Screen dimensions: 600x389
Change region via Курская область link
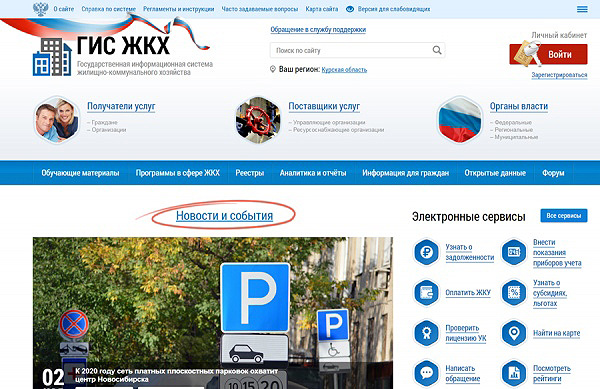point(344,70)
